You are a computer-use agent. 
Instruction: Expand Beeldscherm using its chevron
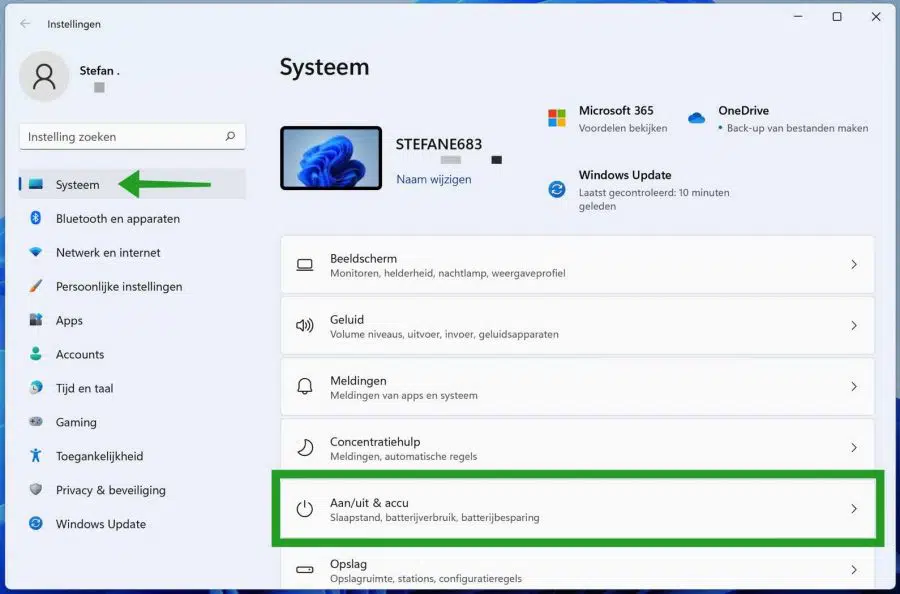coord(854,265)
